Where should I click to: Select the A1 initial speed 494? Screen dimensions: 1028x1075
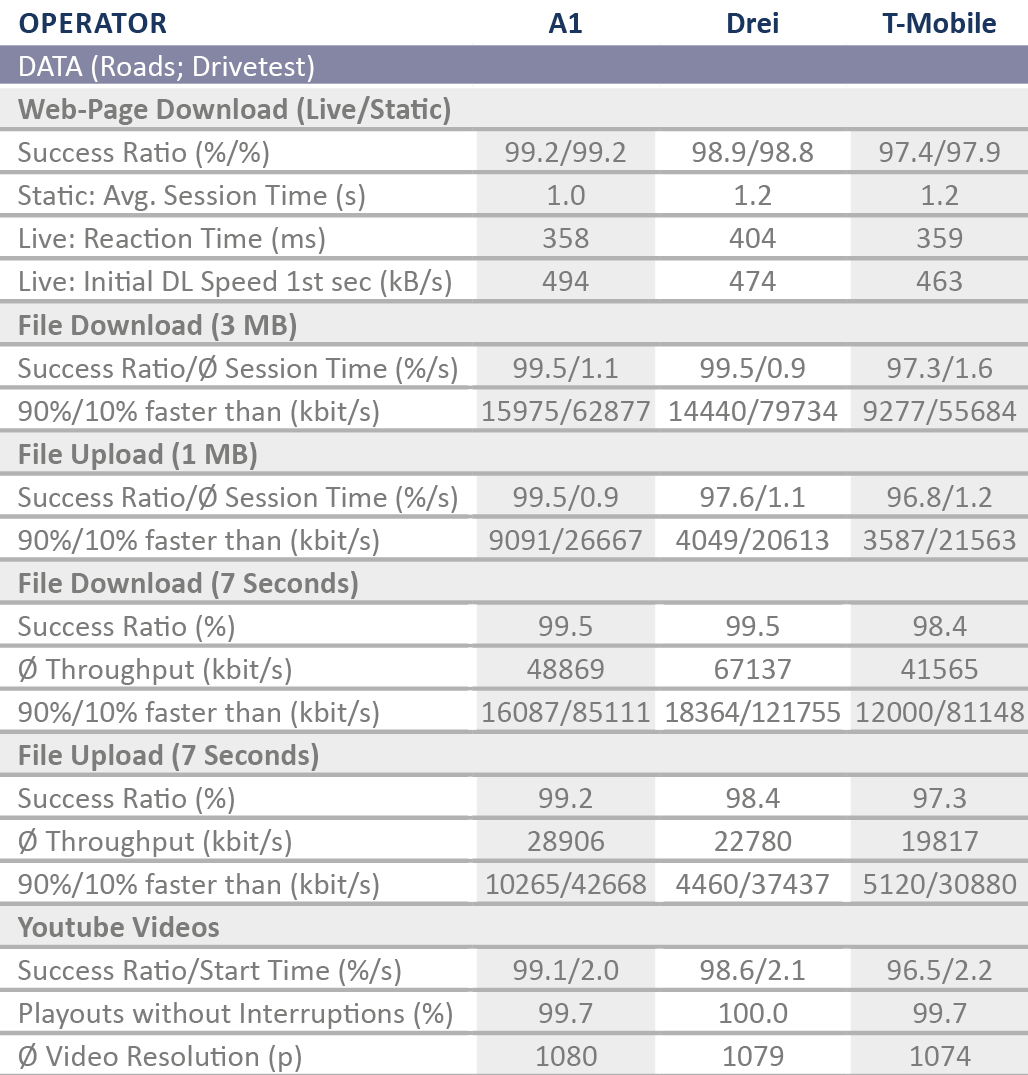(566, 282)
